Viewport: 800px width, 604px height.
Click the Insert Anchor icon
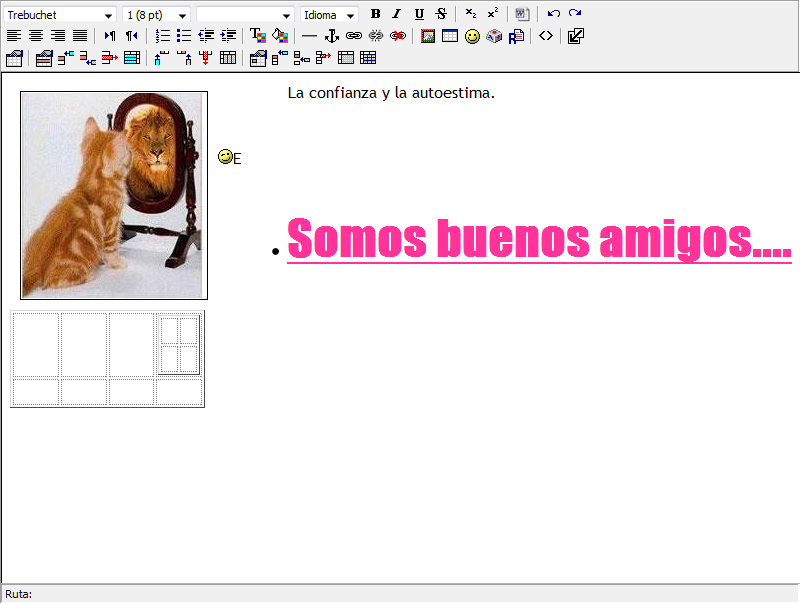(x=332, y=36)
